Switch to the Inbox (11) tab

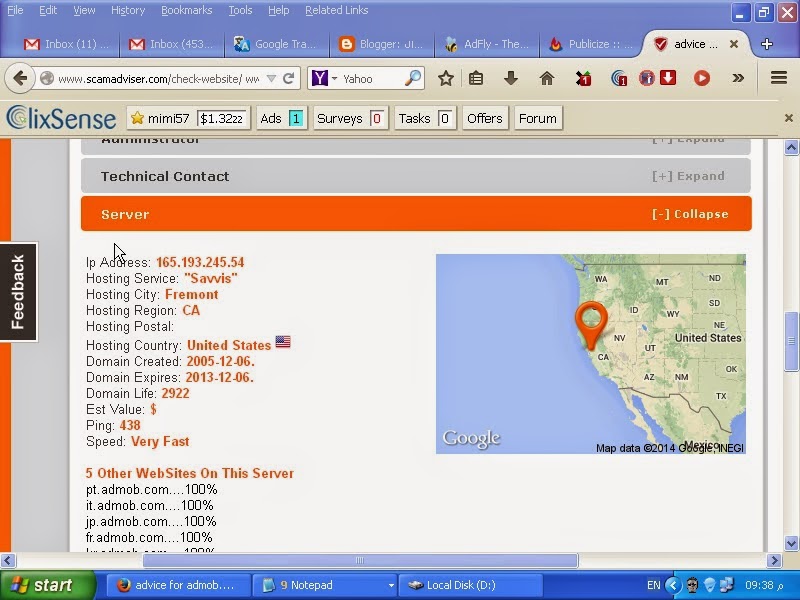67,44
